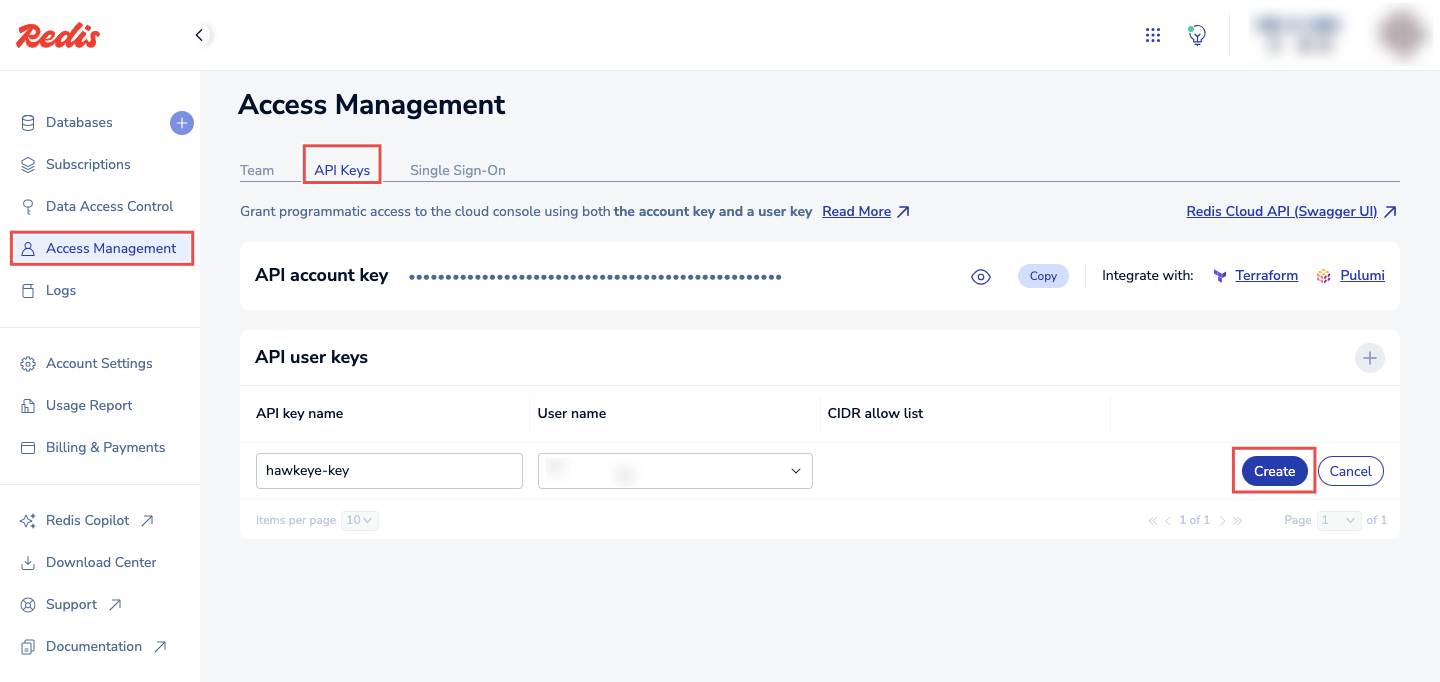This screenshot has height=682, width=1440.
Task: Reveal the API account key with eye icon
Action: [x=980, y=277]
